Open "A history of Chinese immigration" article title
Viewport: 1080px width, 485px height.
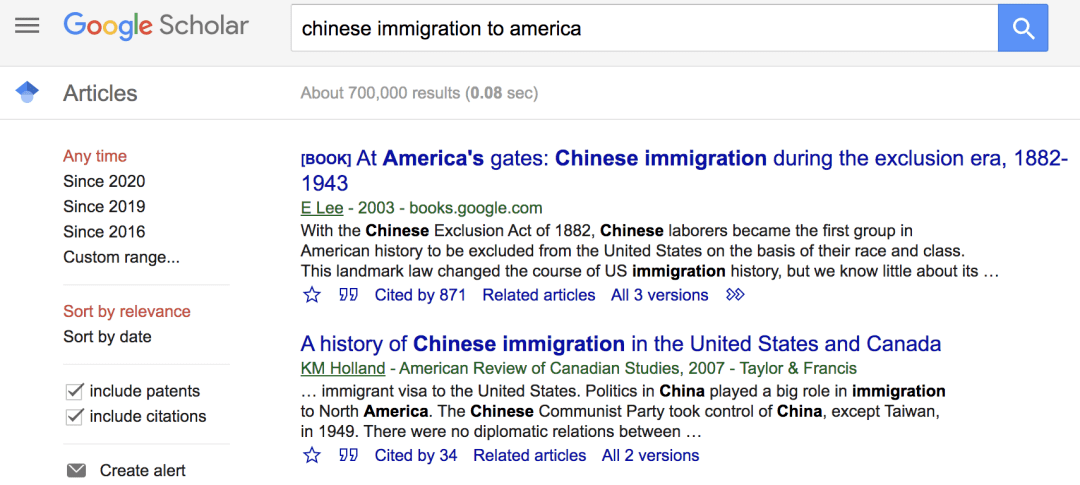pos(620,344)
